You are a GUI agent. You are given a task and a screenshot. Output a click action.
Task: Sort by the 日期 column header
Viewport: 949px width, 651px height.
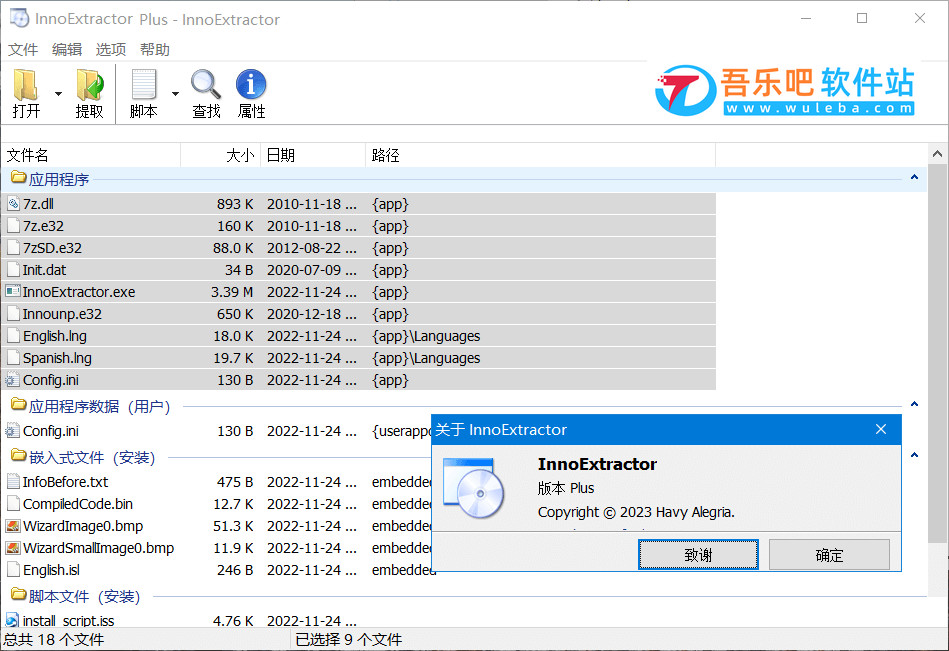point(313,155)
